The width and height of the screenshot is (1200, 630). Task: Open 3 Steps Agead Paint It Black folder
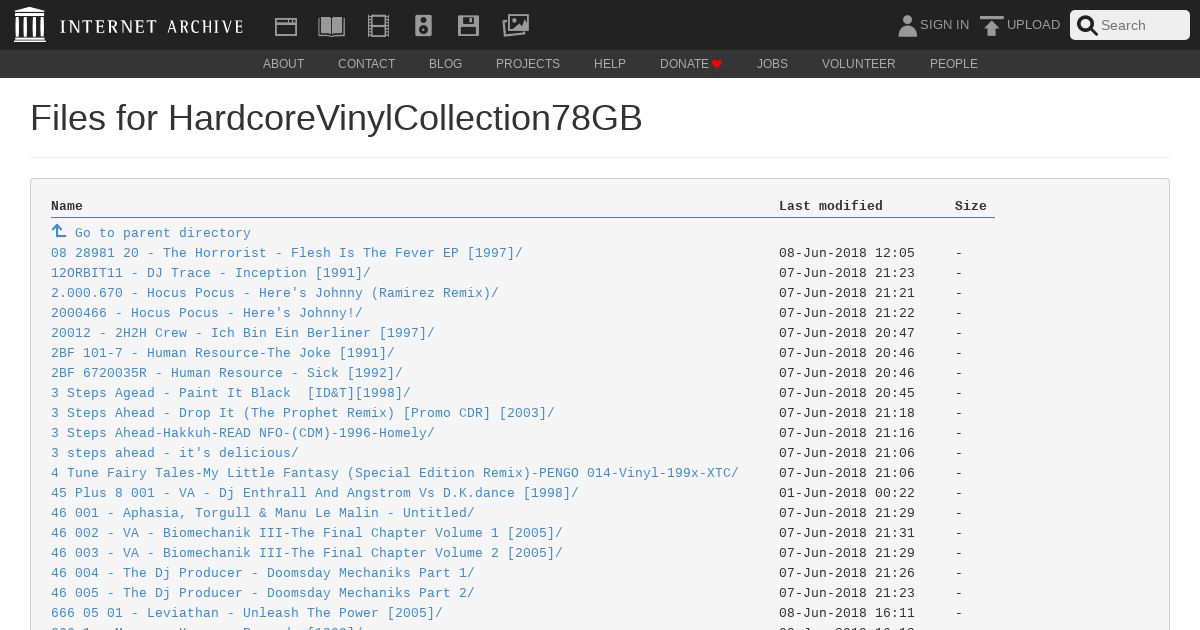tap(231, 393)
